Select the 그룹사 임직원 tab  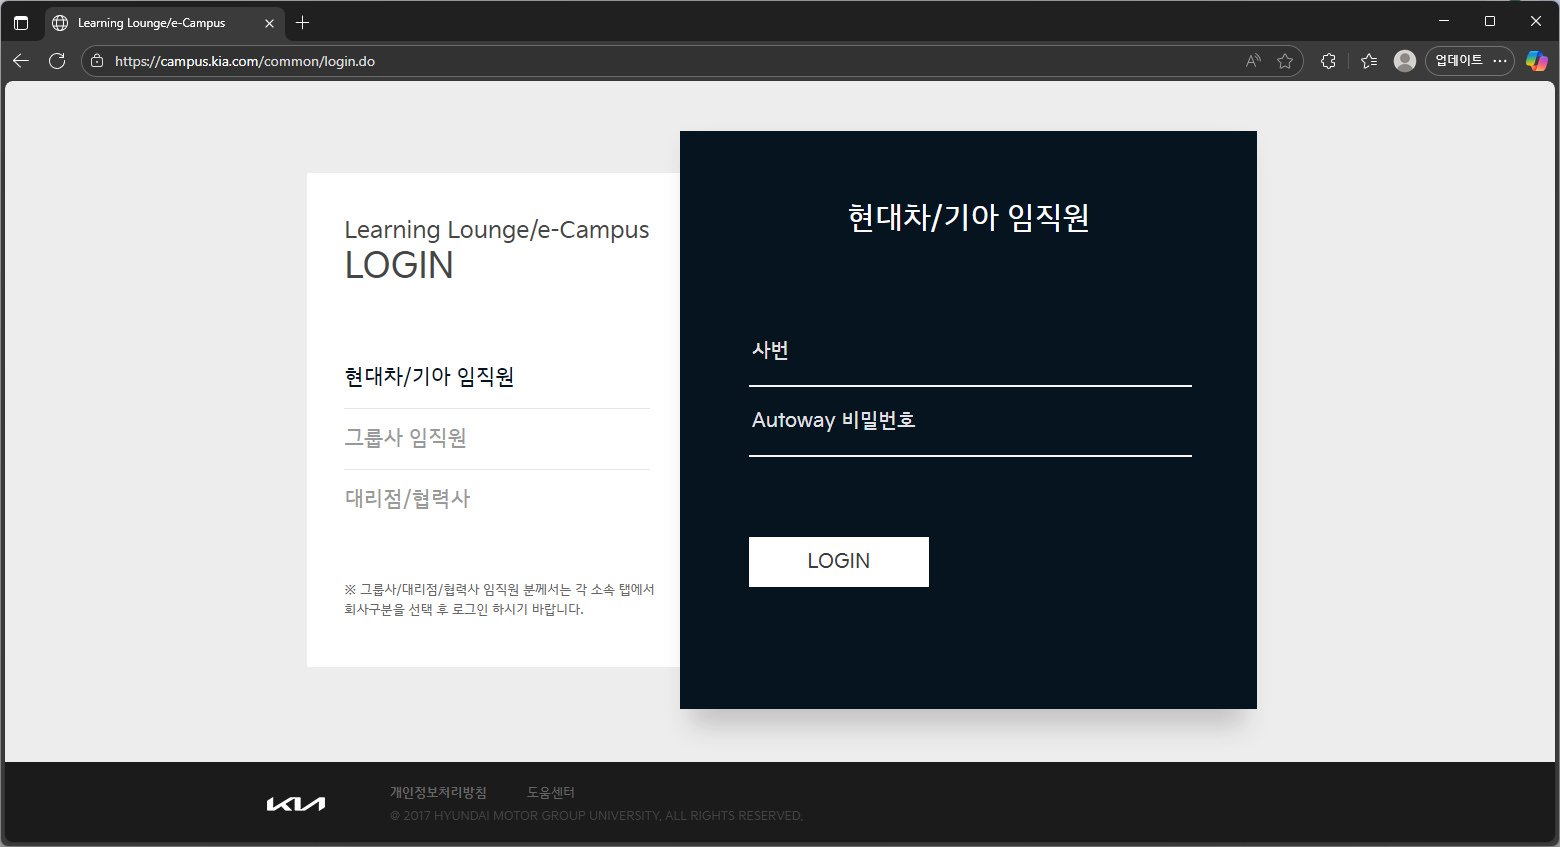pos(406,437)
